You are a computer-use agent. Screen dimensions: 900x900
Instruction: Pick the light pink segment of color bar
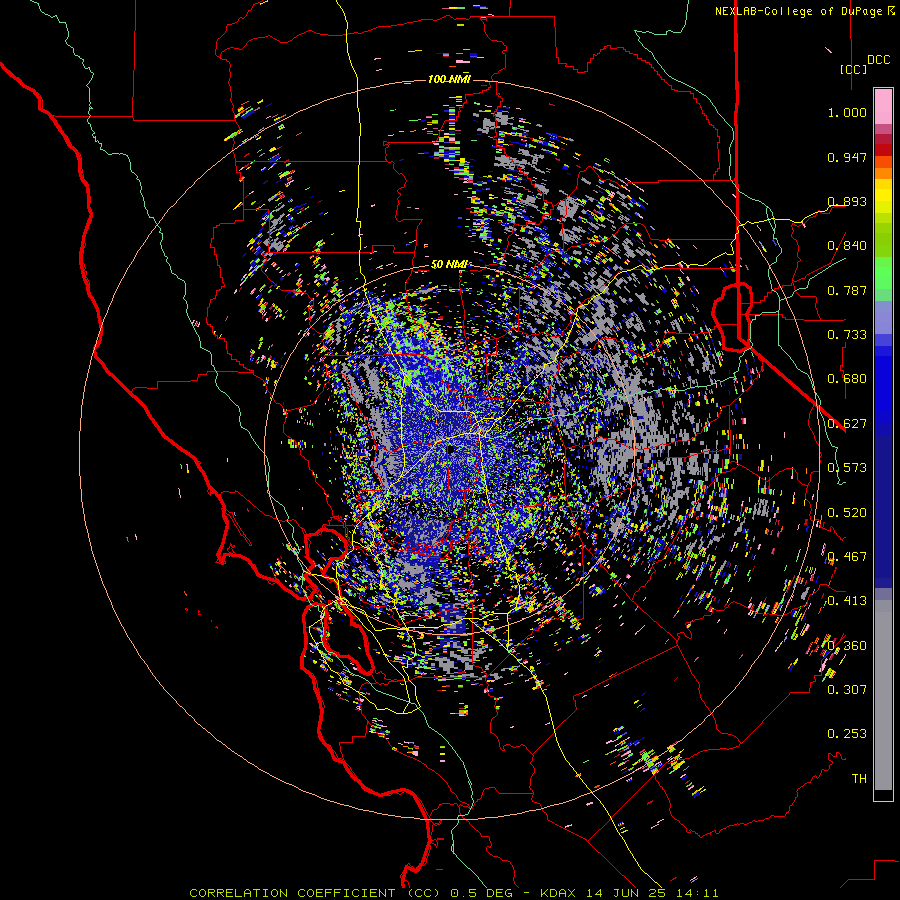(883, 106)
